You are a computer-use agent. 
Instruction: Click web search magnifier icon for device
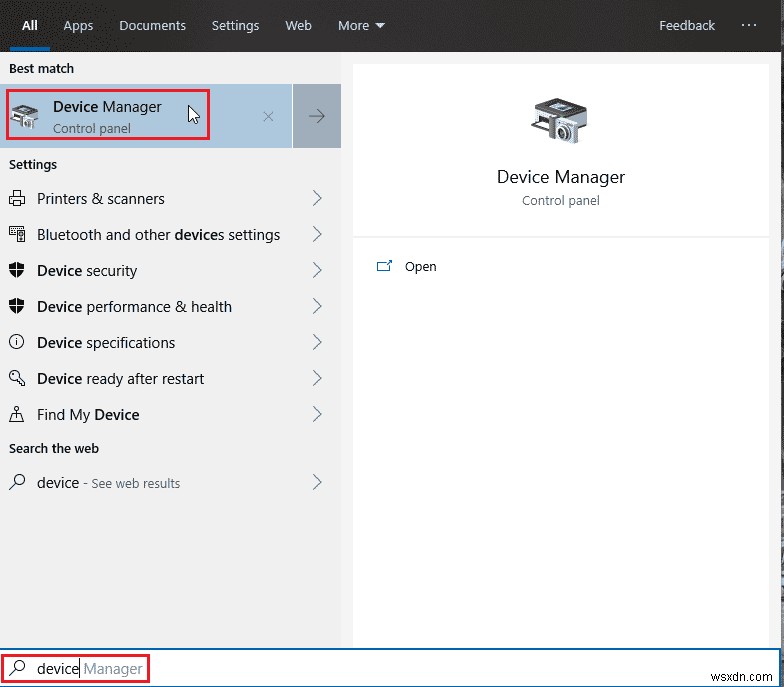point(17,482)
